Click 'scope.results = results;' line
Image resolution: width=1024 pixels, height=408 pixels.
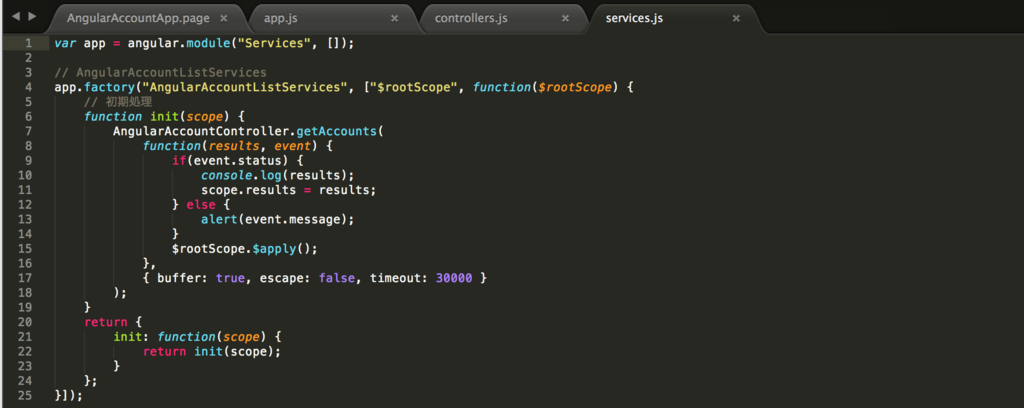(x=289, y=189)
